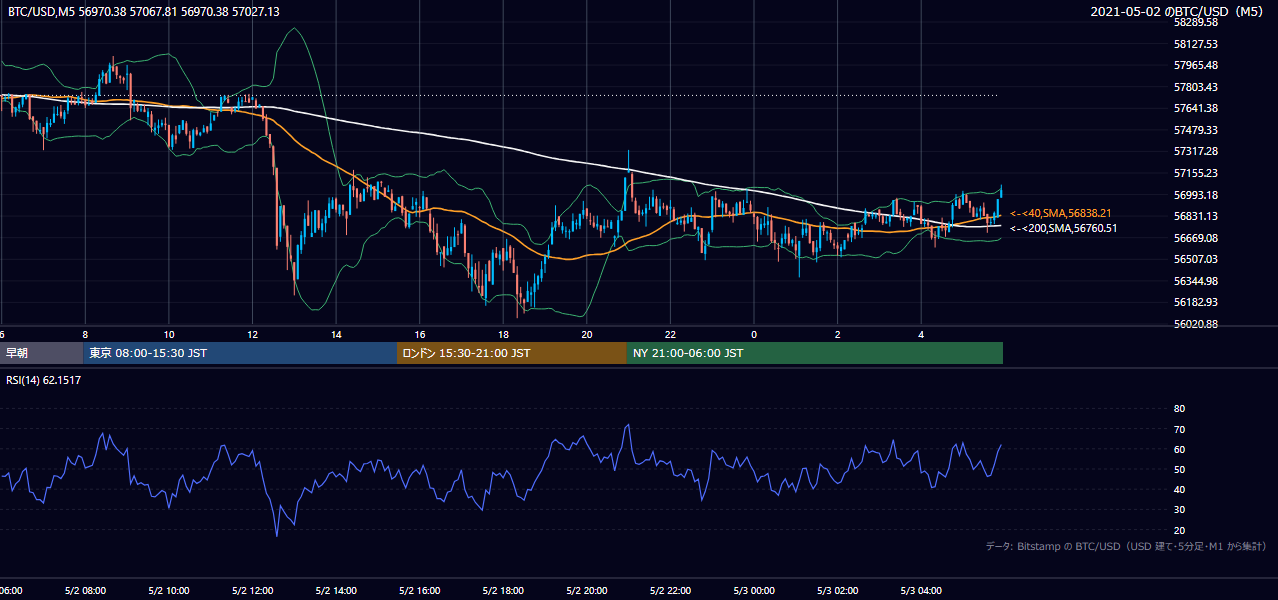Click the RSI axis value 60
The width and height of the screenshot is (1278, 600).
click(1179, 449)
